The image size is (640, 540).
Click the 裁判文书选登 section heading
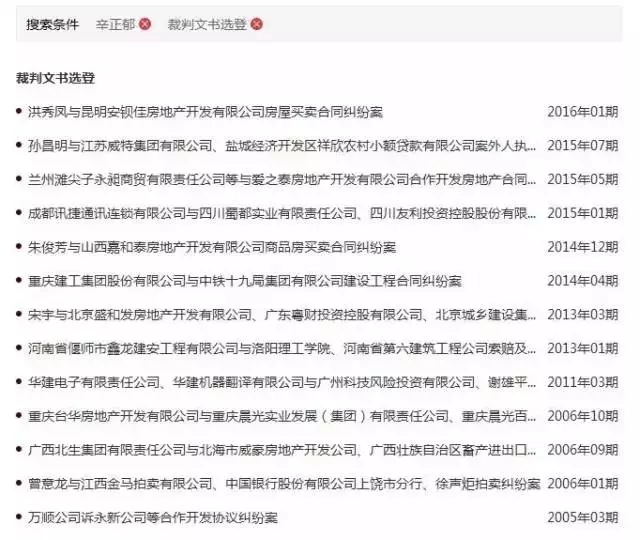click(55, 78)
